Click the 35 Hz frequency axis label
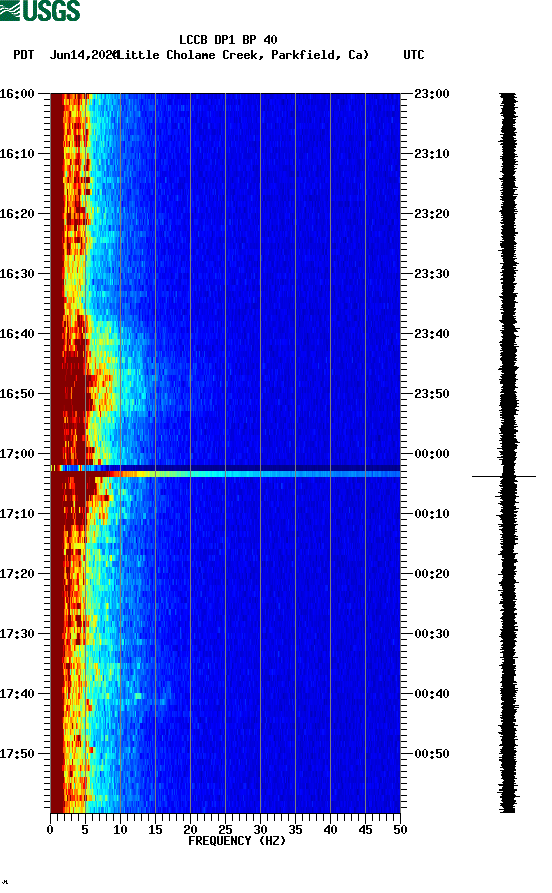 295,830
